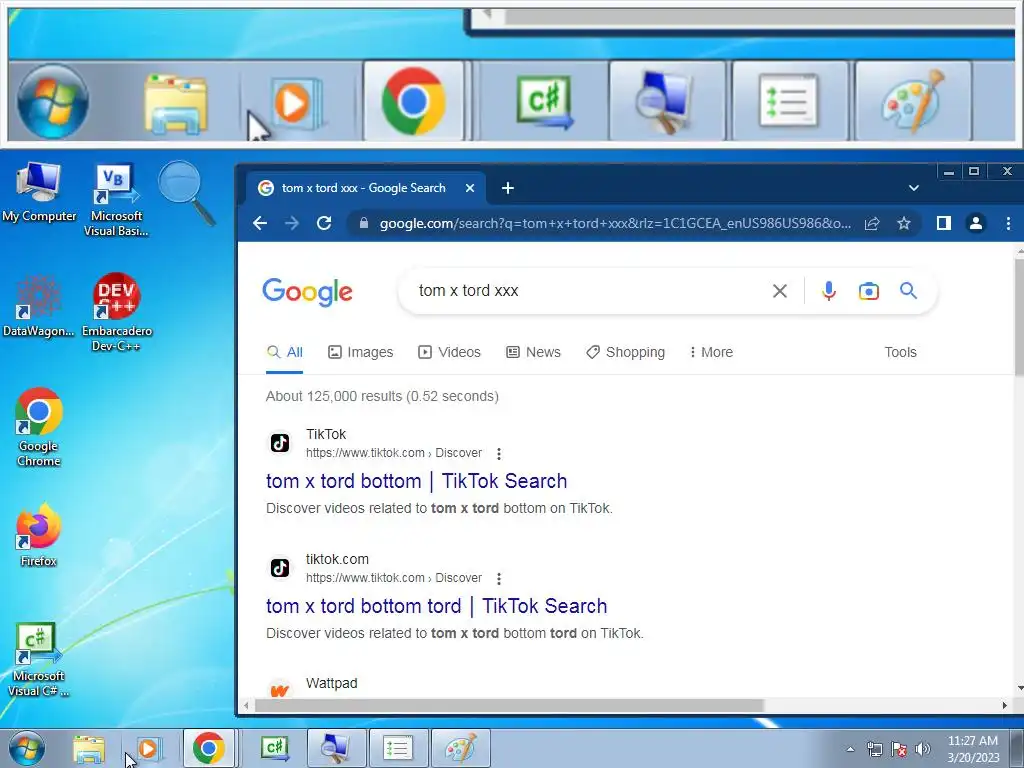Click the Wattpad site name
Viewport: 1024px width, 768px height.
[332, 683]
